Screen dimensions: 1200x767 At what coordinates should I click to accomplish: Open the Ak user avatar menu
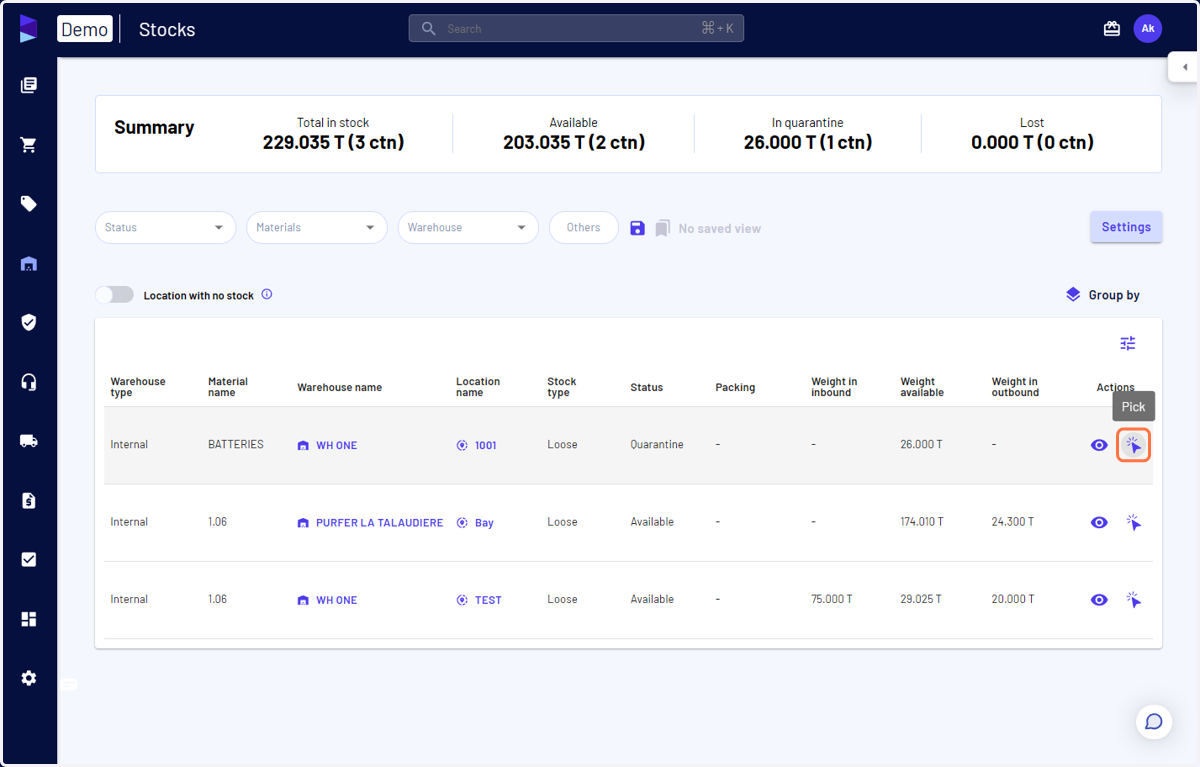pyautogui.click(x=1148, y=29)
